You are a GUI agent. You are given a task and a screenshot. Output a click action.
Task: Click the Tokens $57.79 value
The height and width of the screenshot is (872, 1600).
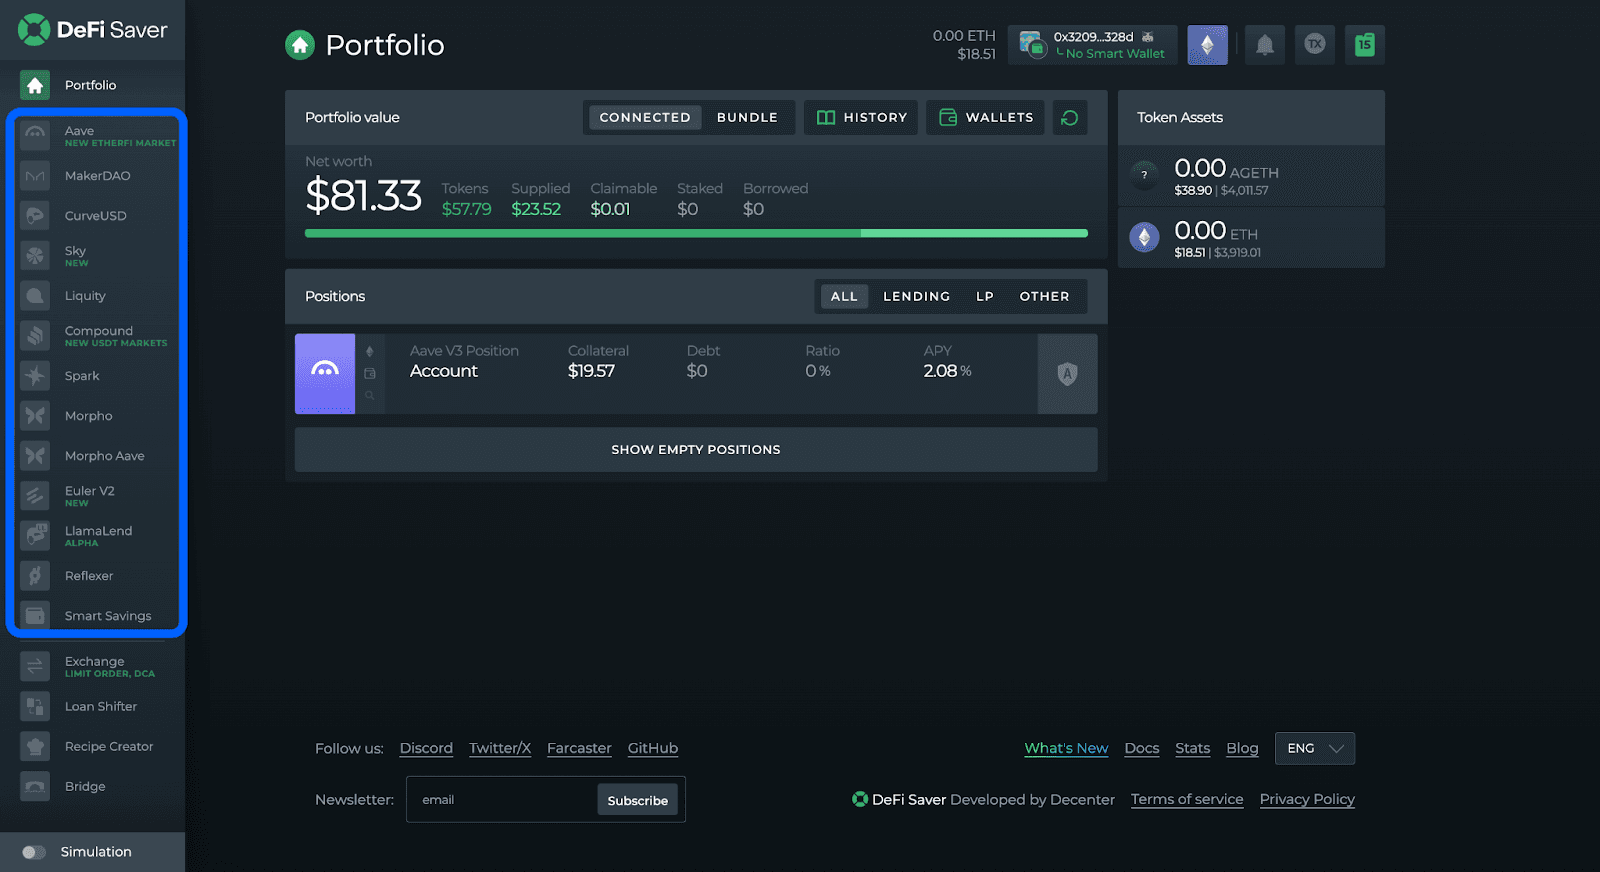pos(467,209)
